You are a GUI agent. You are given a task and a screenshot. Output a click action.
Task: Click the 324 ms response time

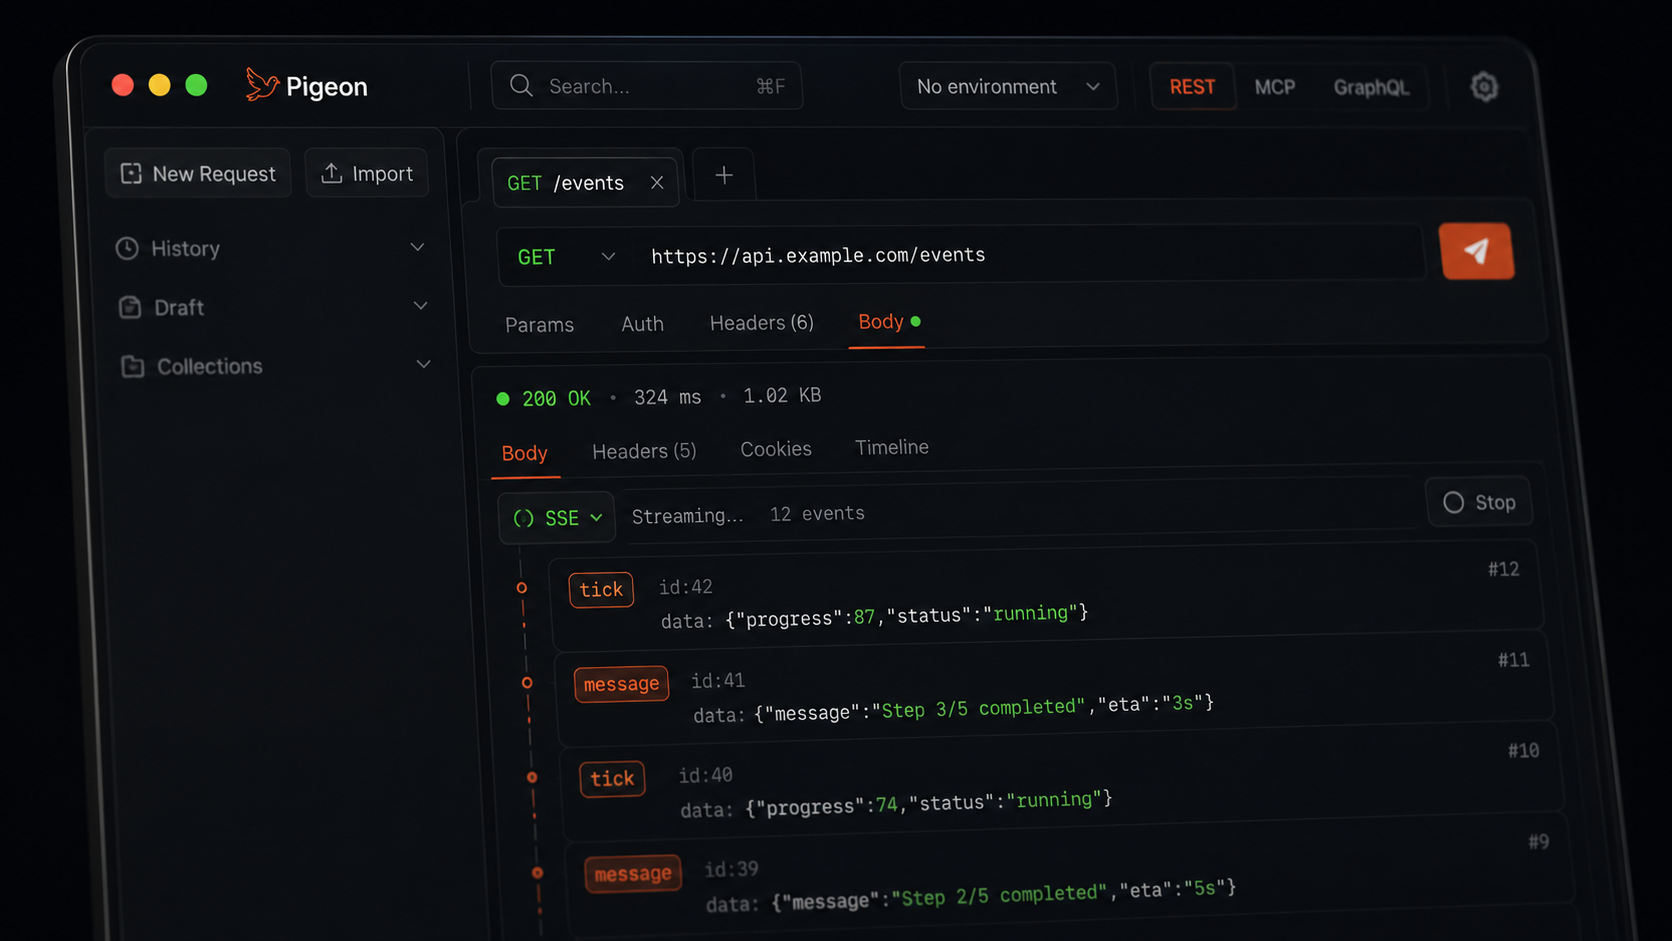668,397
